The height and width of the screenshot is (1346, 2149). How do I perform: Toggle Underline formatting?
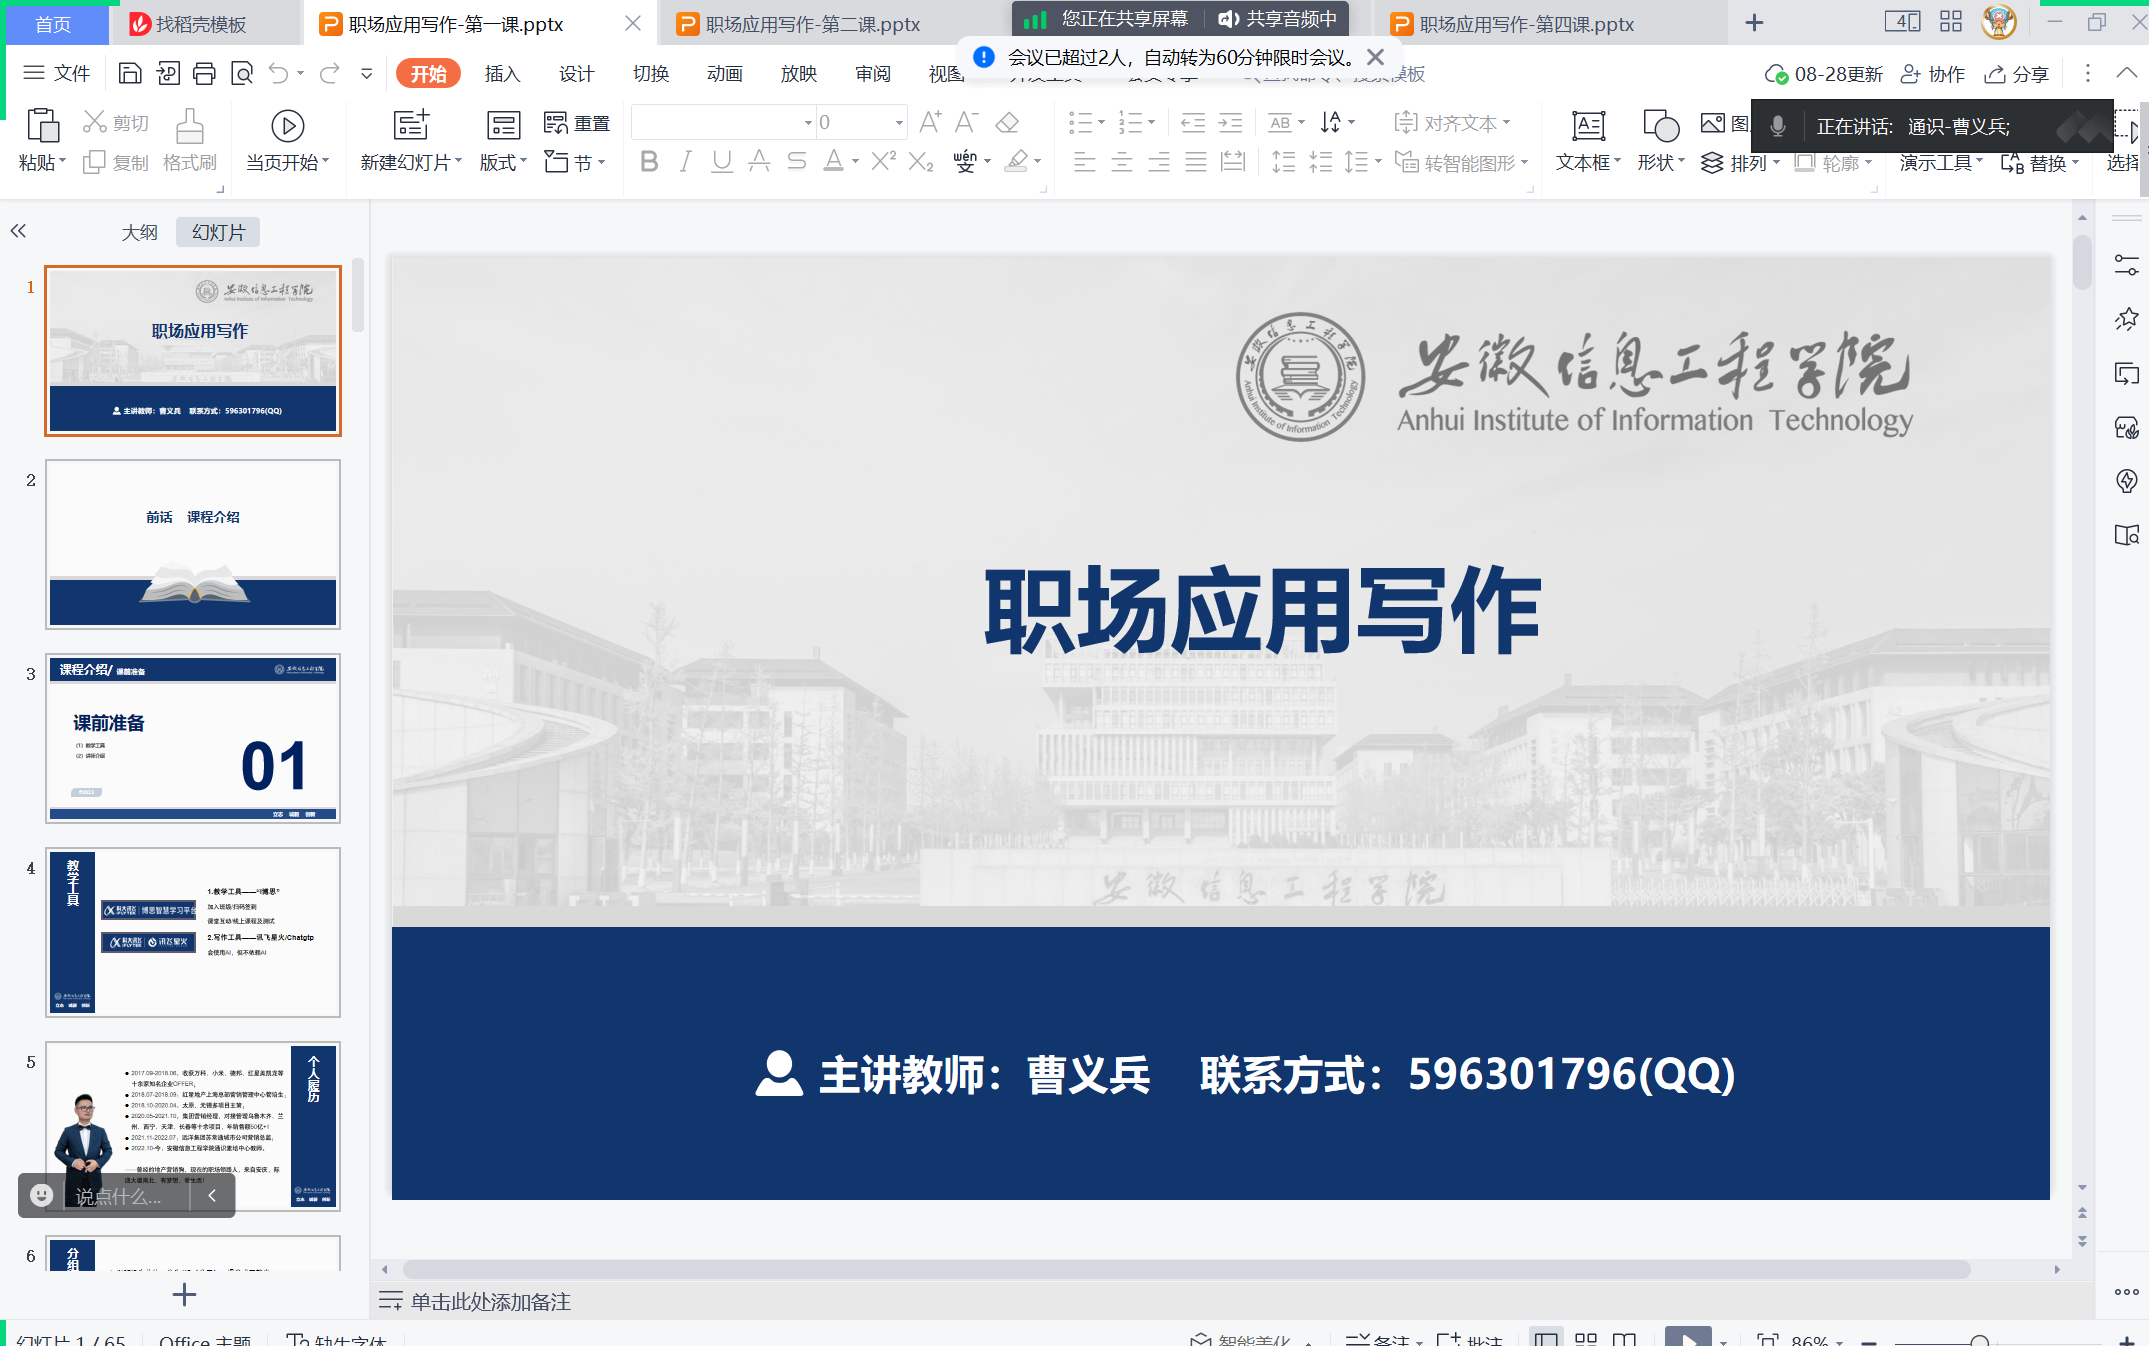[721, 161]
